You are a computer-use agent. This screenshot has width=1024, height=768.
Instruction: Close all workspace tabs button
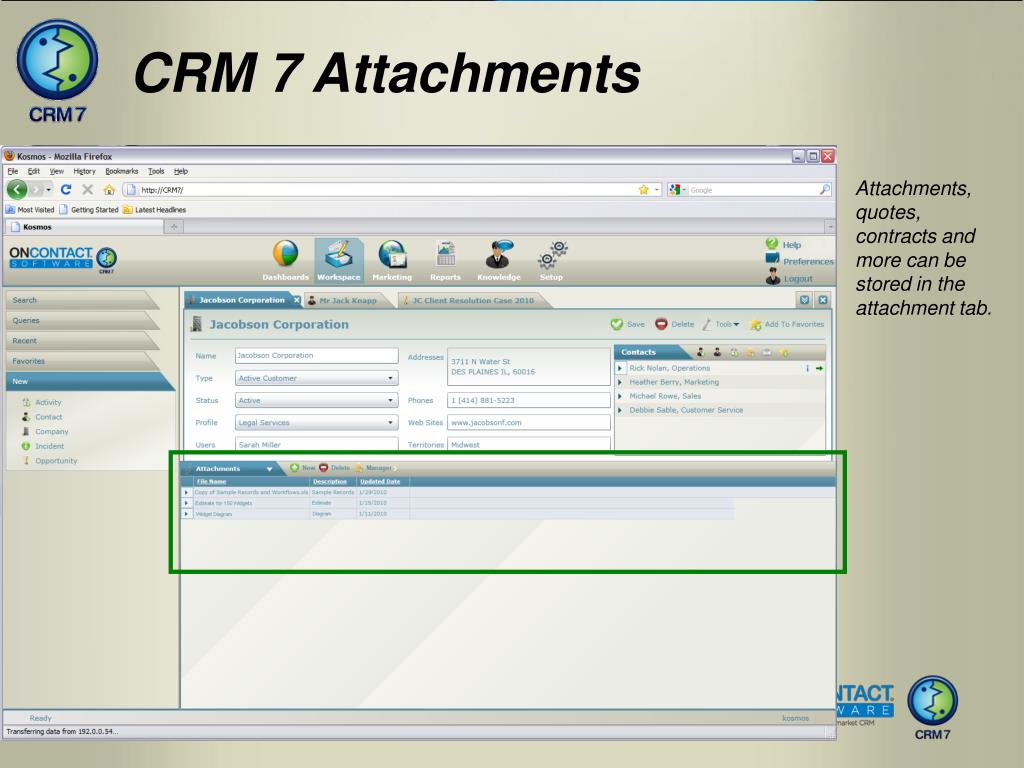[823, 300]
